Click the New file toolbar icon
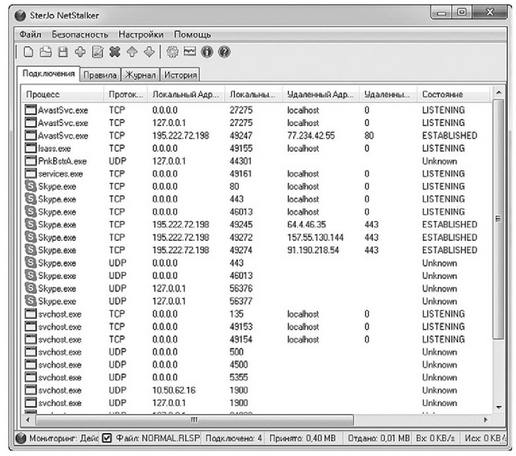The height and width of the screenshot is (456, 516). click(x=29, y=52)
